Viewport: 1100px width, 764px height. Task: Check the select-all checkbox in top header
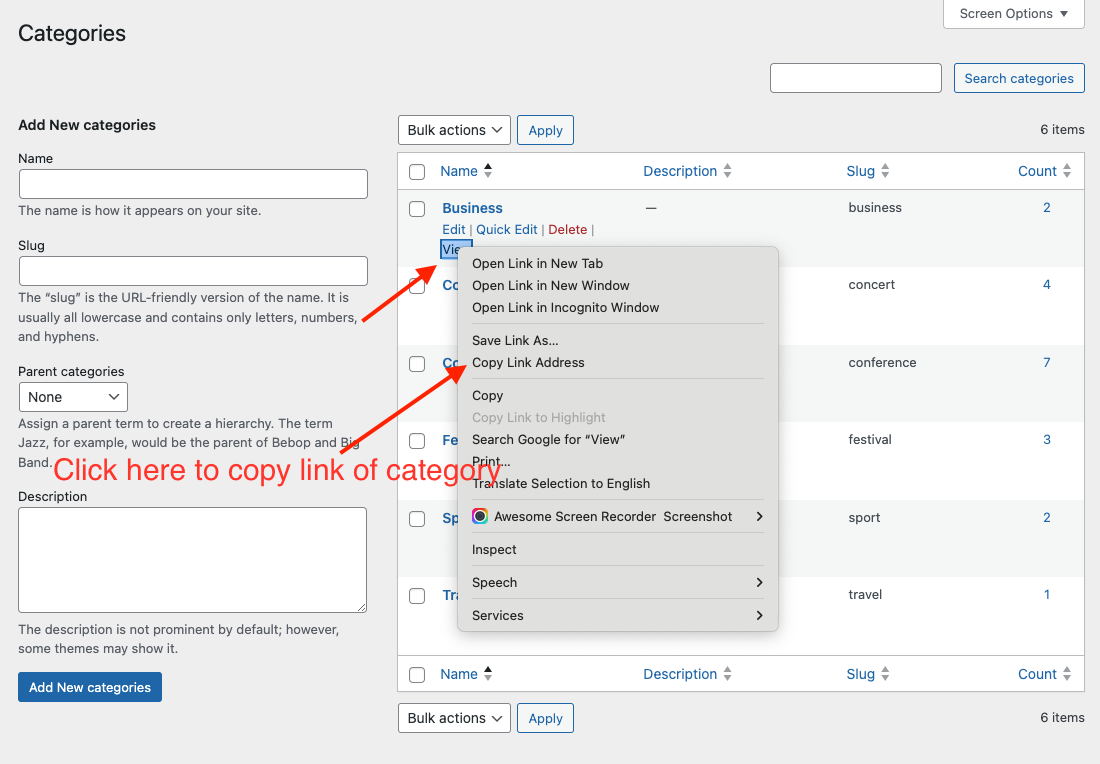coord(417,172)
